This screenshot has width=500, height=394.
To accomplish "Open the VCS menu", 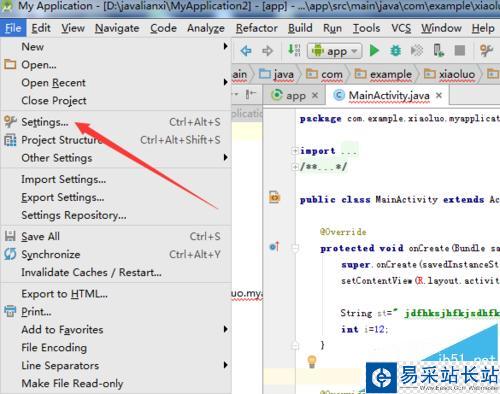I will [x=401, y=28].
